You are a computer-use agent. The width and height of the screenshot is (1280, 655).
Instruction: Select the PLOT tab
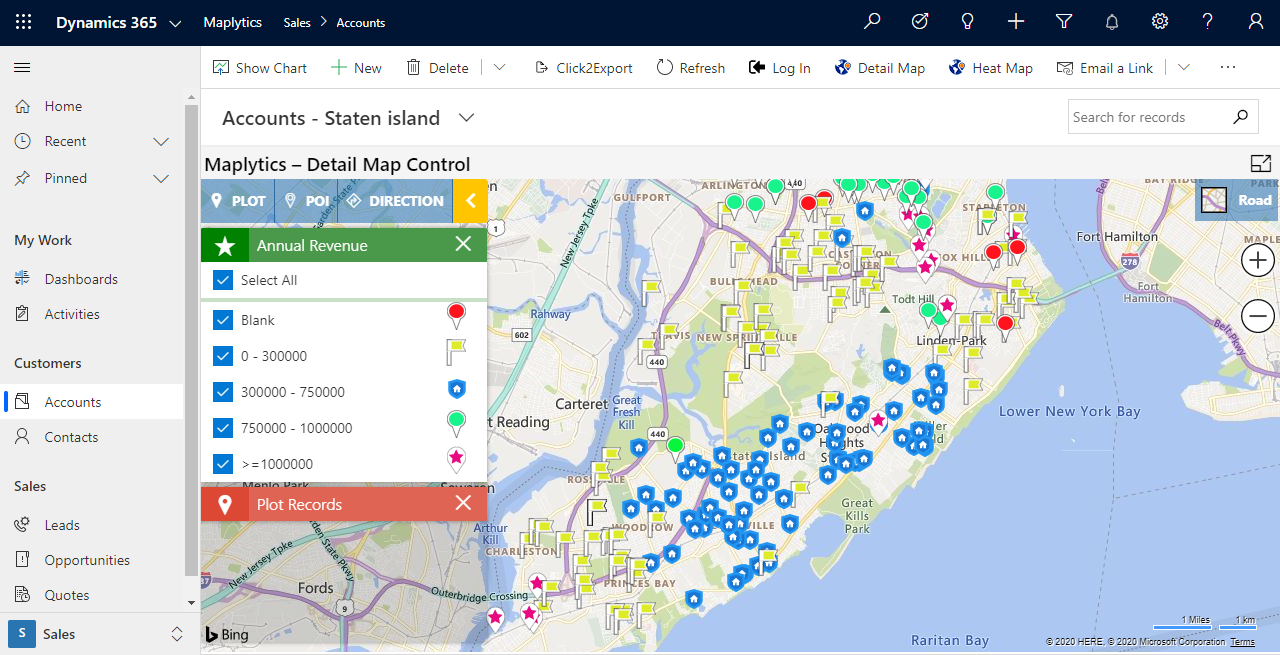pyautogui.click(x=237, y=201)
